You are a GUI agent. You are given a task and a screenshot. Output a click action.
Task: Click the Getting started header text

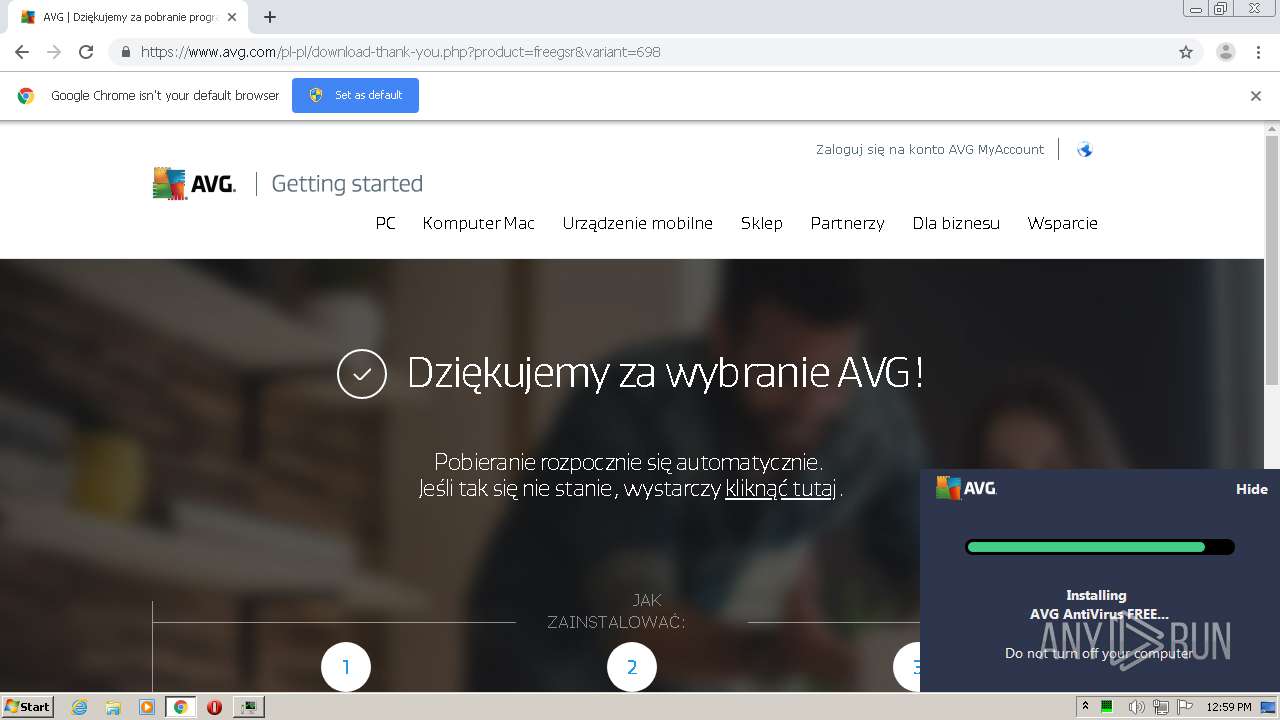347,184
